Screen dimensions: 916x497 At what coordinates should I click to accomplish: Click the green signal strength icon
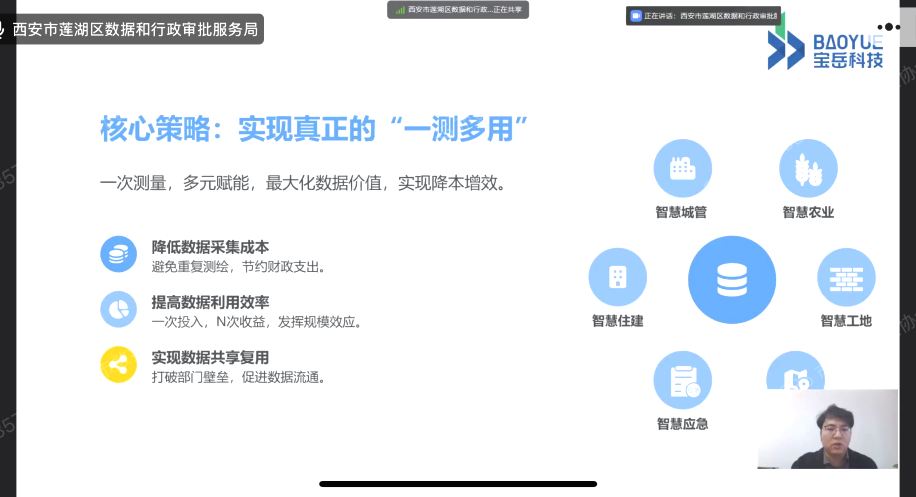pyautogui.click(x=399, y=9)
